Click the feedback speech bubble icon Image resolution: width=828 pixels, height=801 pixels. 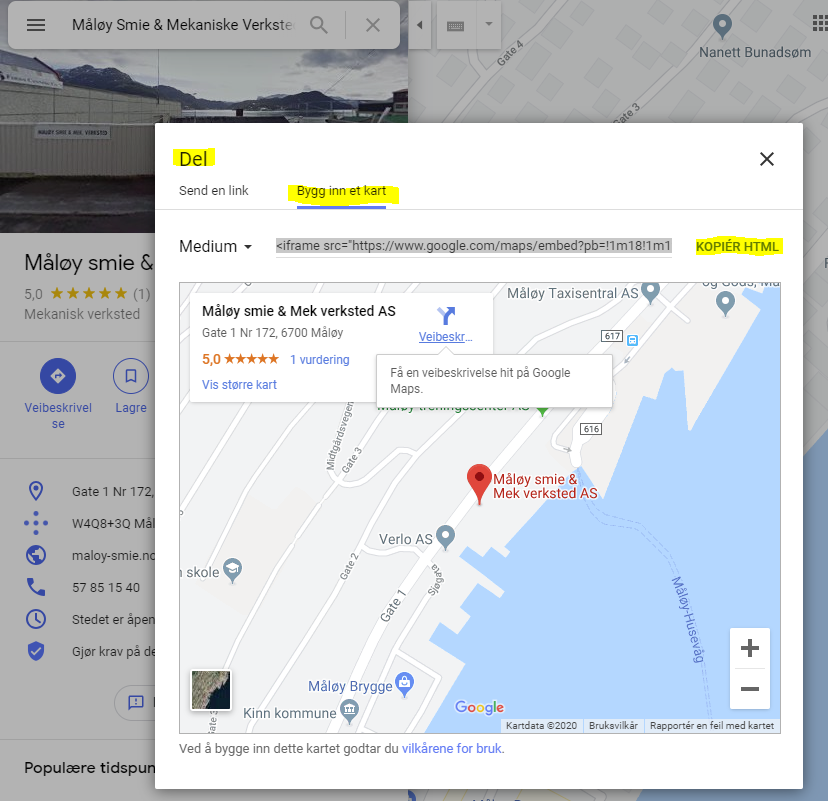(x=136, y=702)
